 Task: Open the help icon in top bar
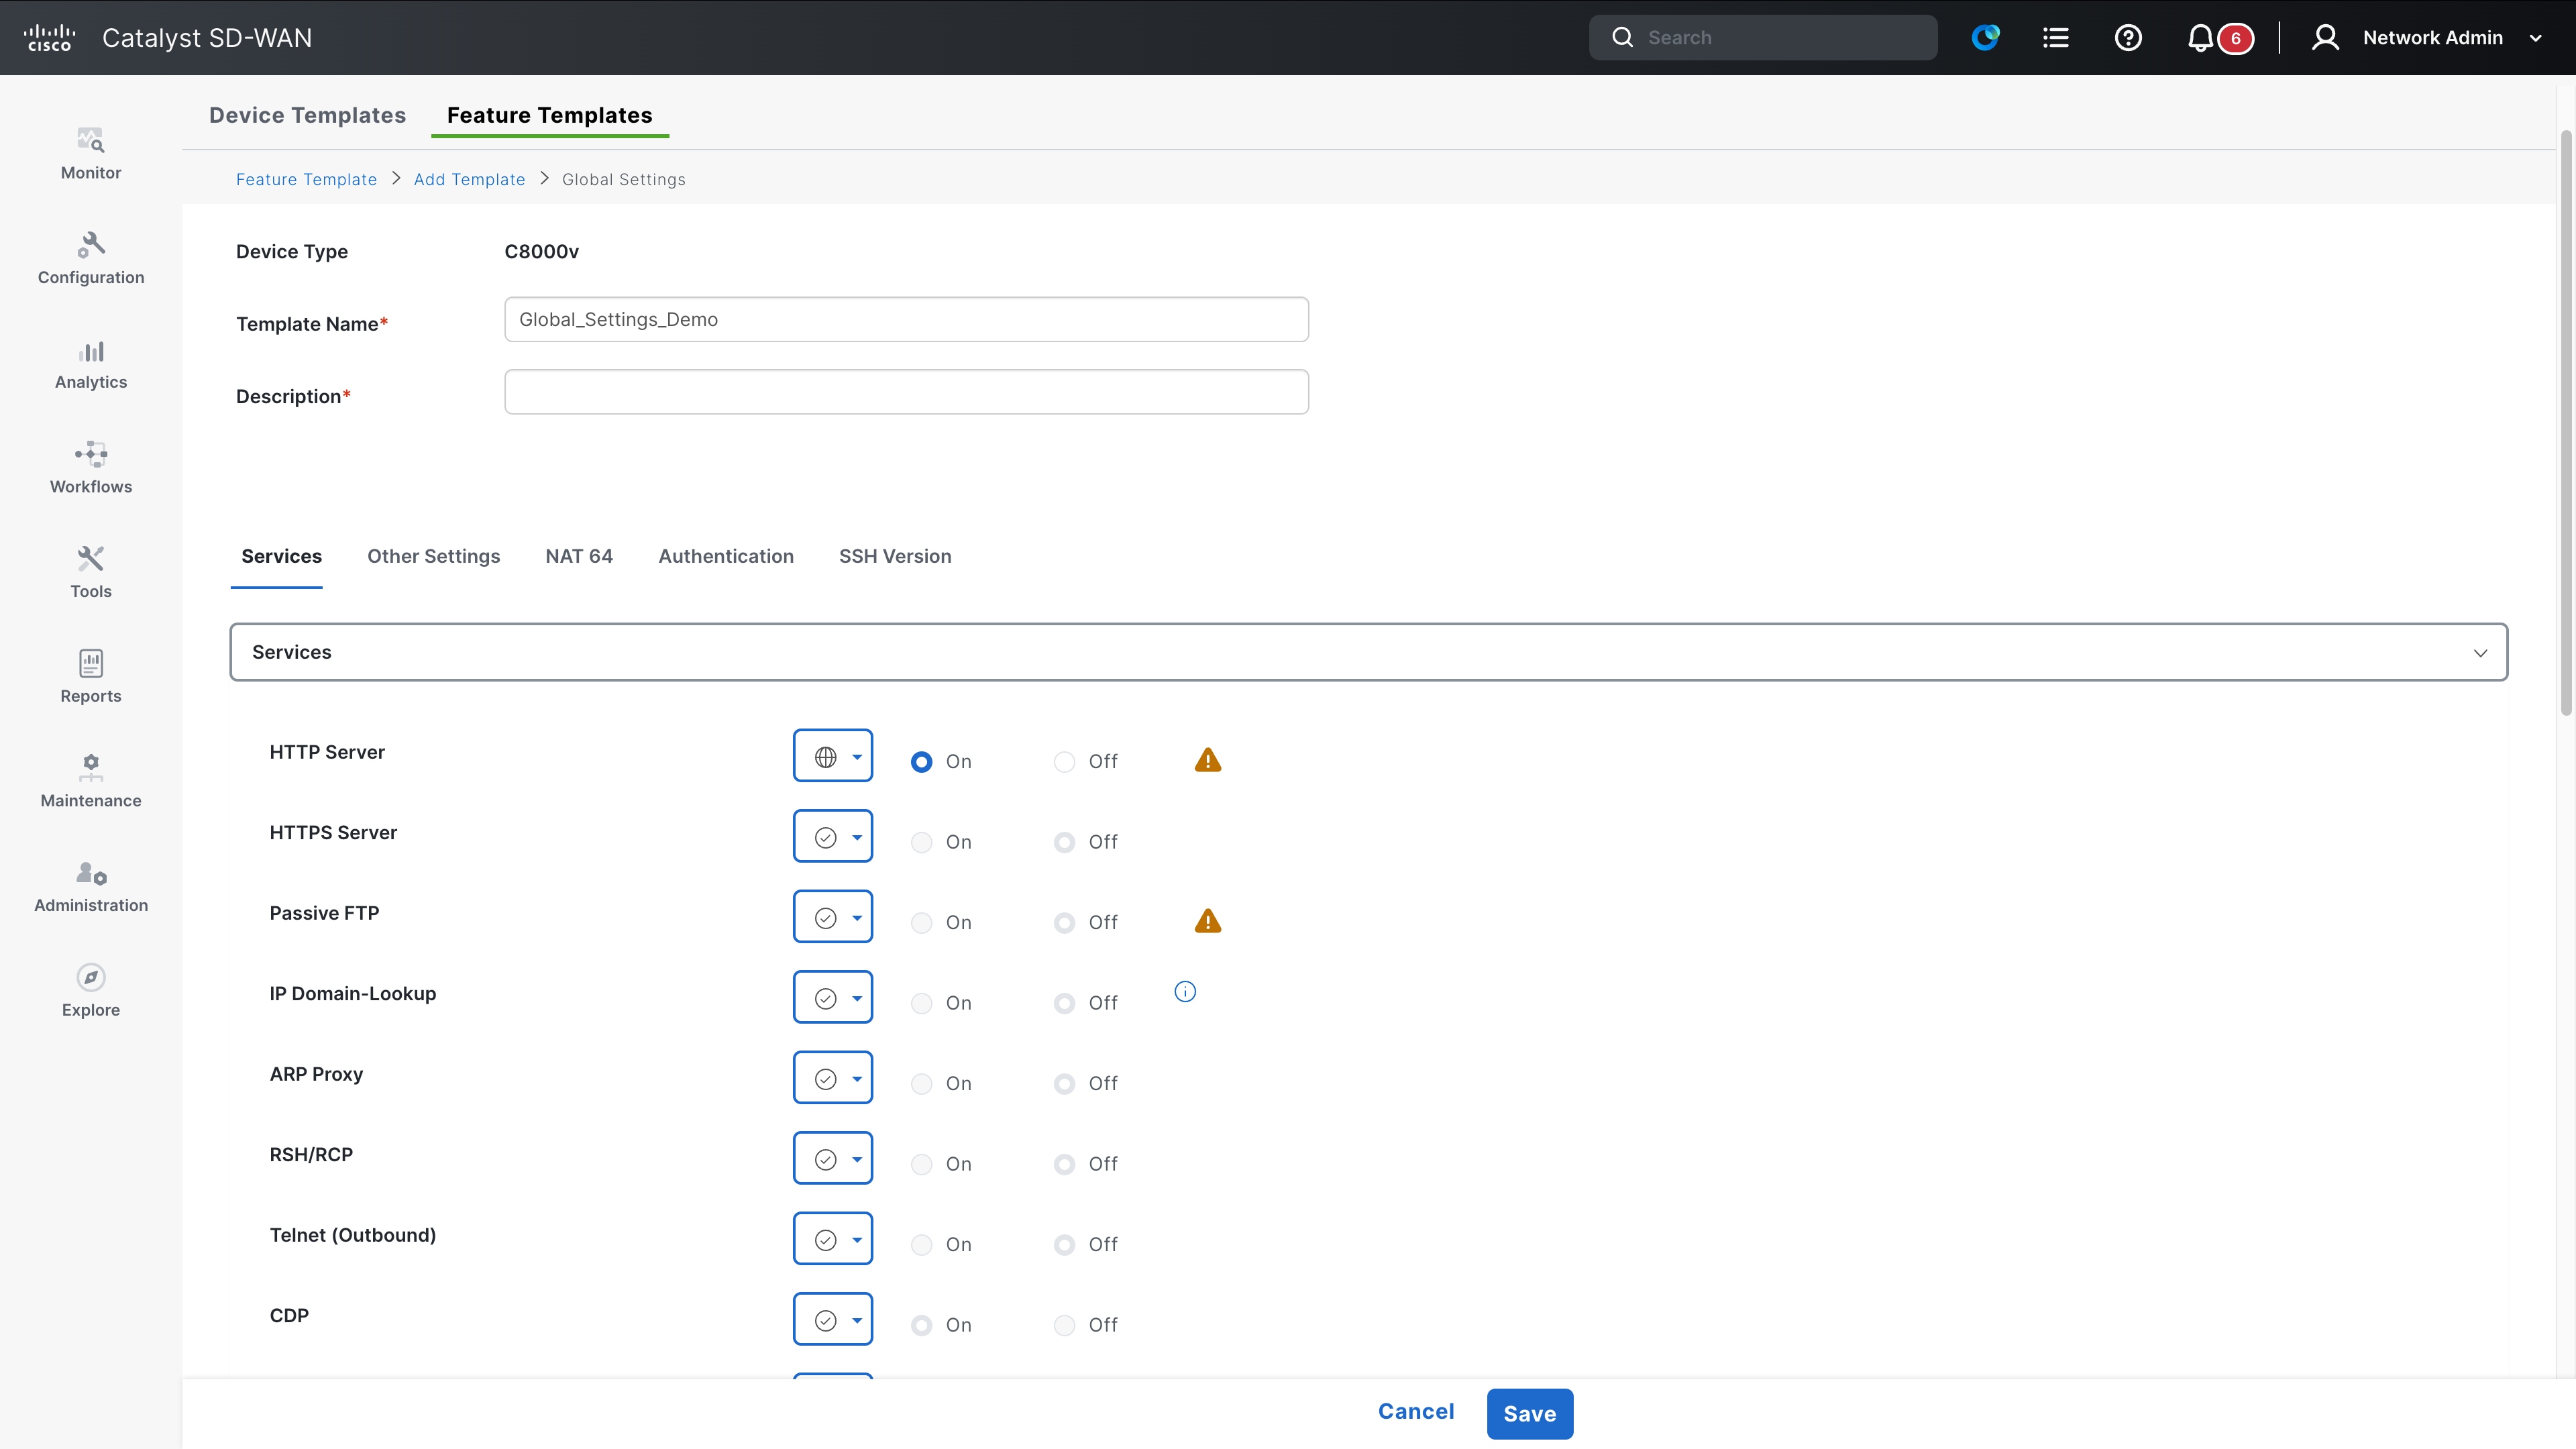[2128, 37]
